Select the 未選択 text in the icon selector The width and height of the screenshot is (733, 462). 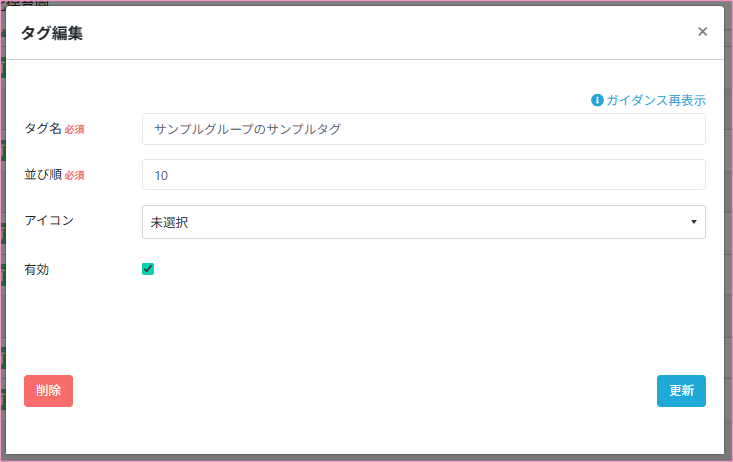click(170, 222)
